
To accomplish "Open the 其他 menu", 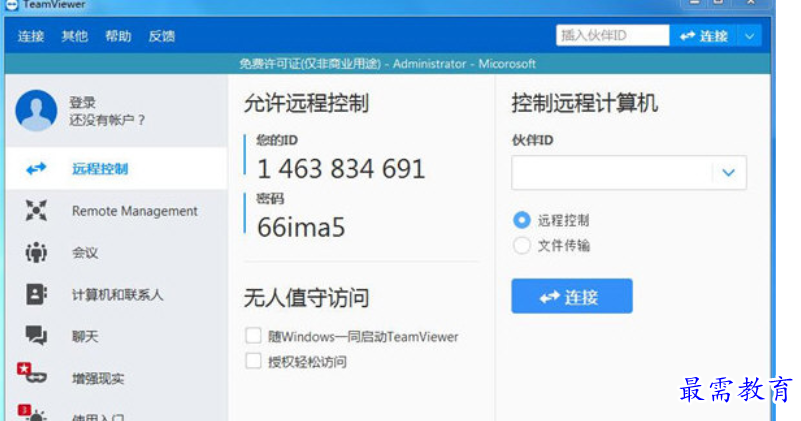I will pyautogui.click(x=75, y=36).
